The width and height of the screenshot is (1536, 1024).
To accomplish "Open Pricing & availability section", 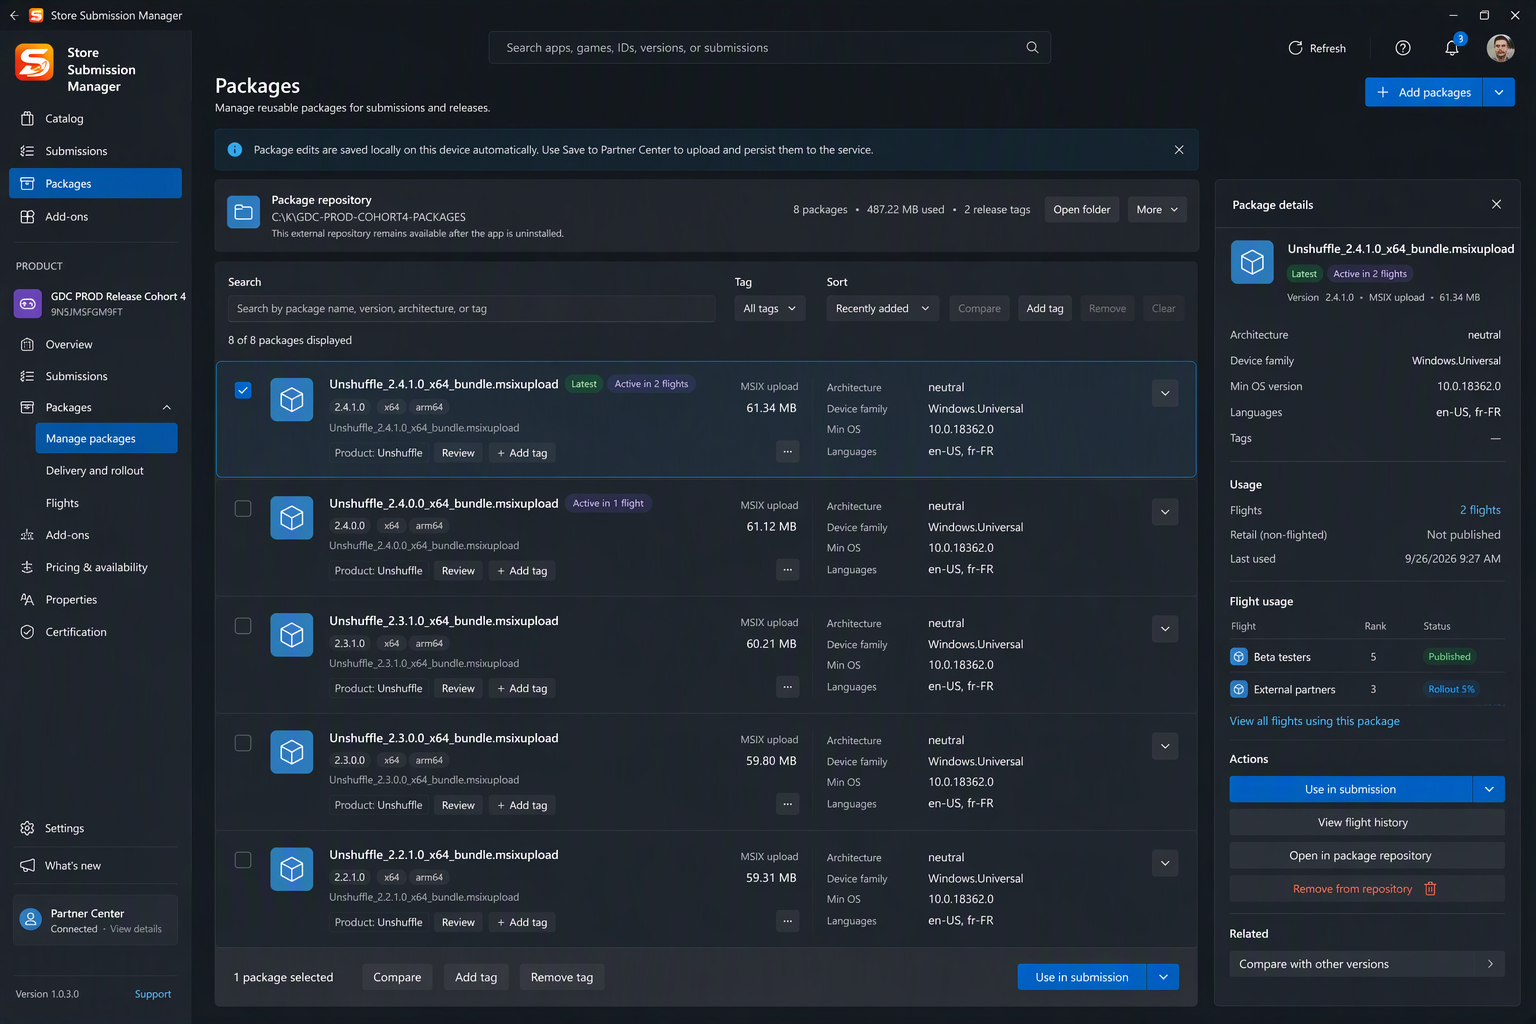I will (95, 568).
